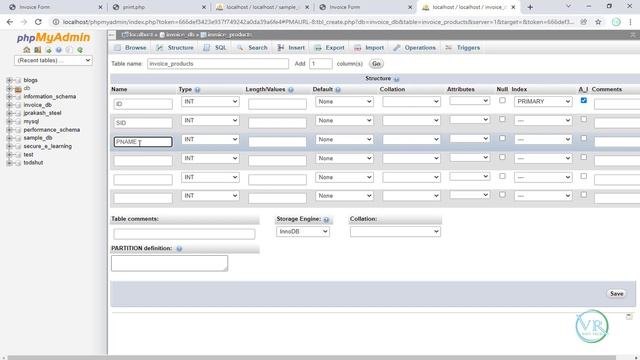Click the tab search chevron icon
The image size is (640, 360).
point(568,7)
